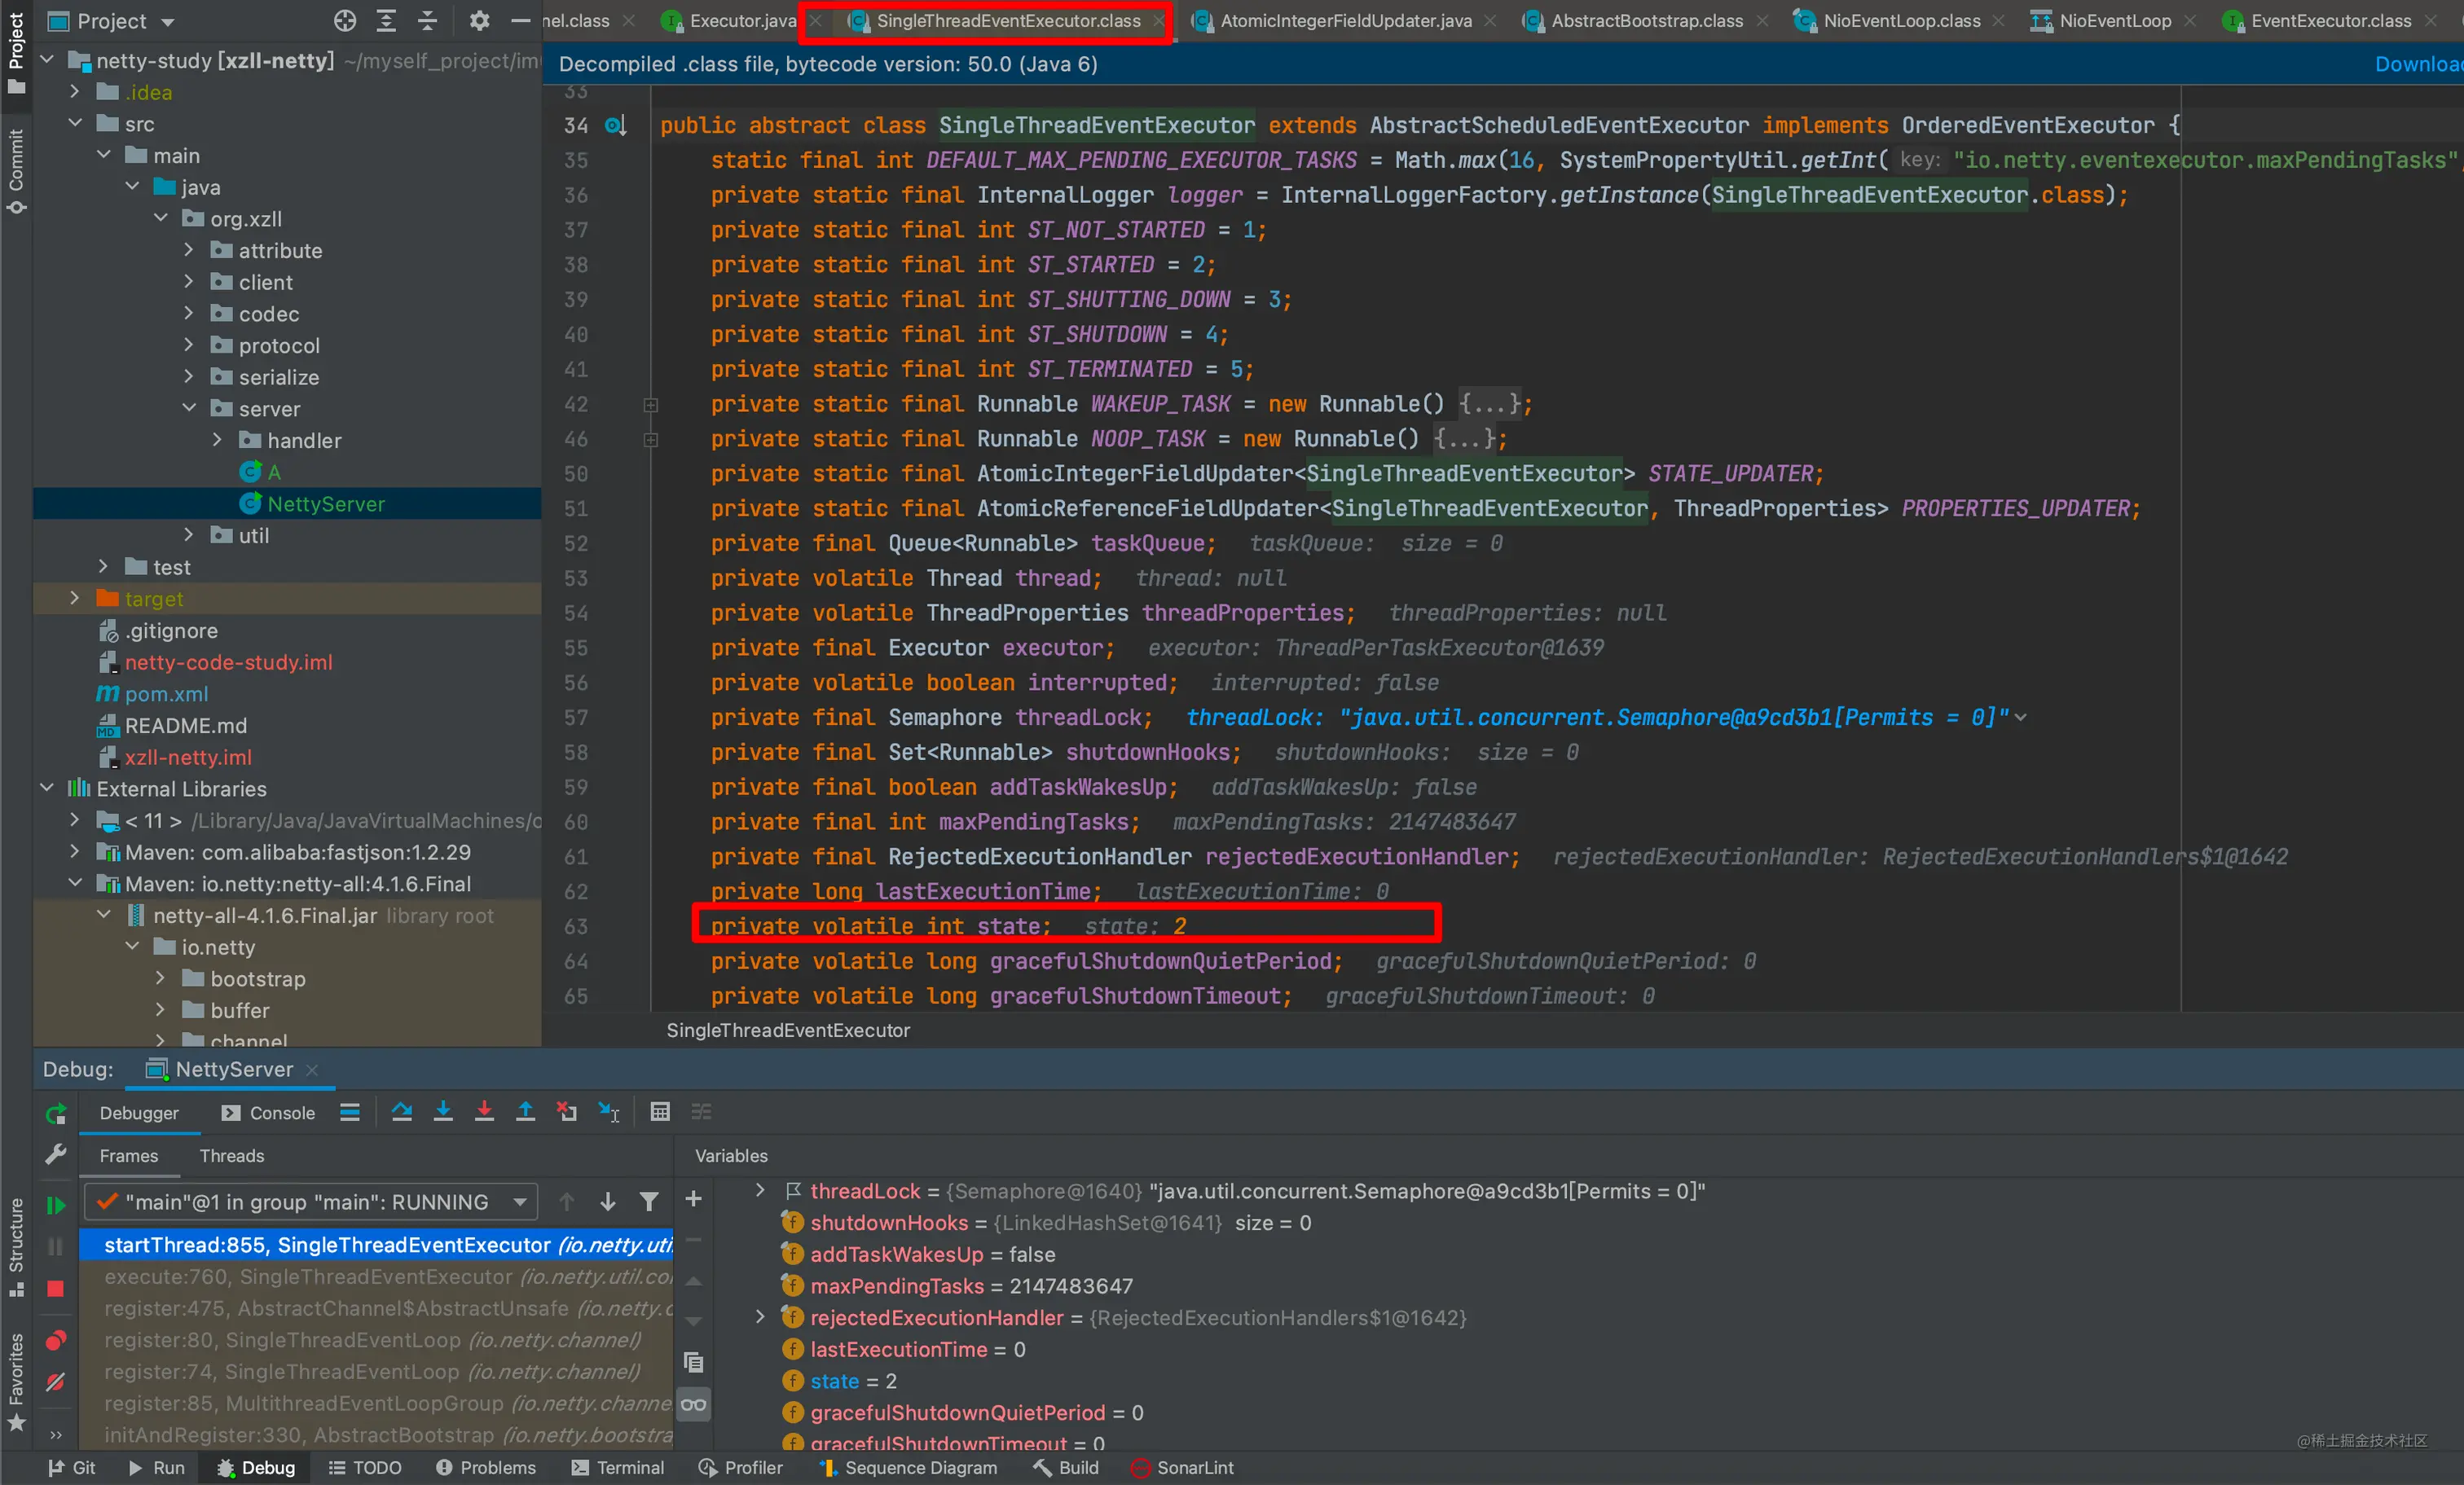
Task: Unfold the NOOP_TASK code block on line 46
Action: pos(651,440)
